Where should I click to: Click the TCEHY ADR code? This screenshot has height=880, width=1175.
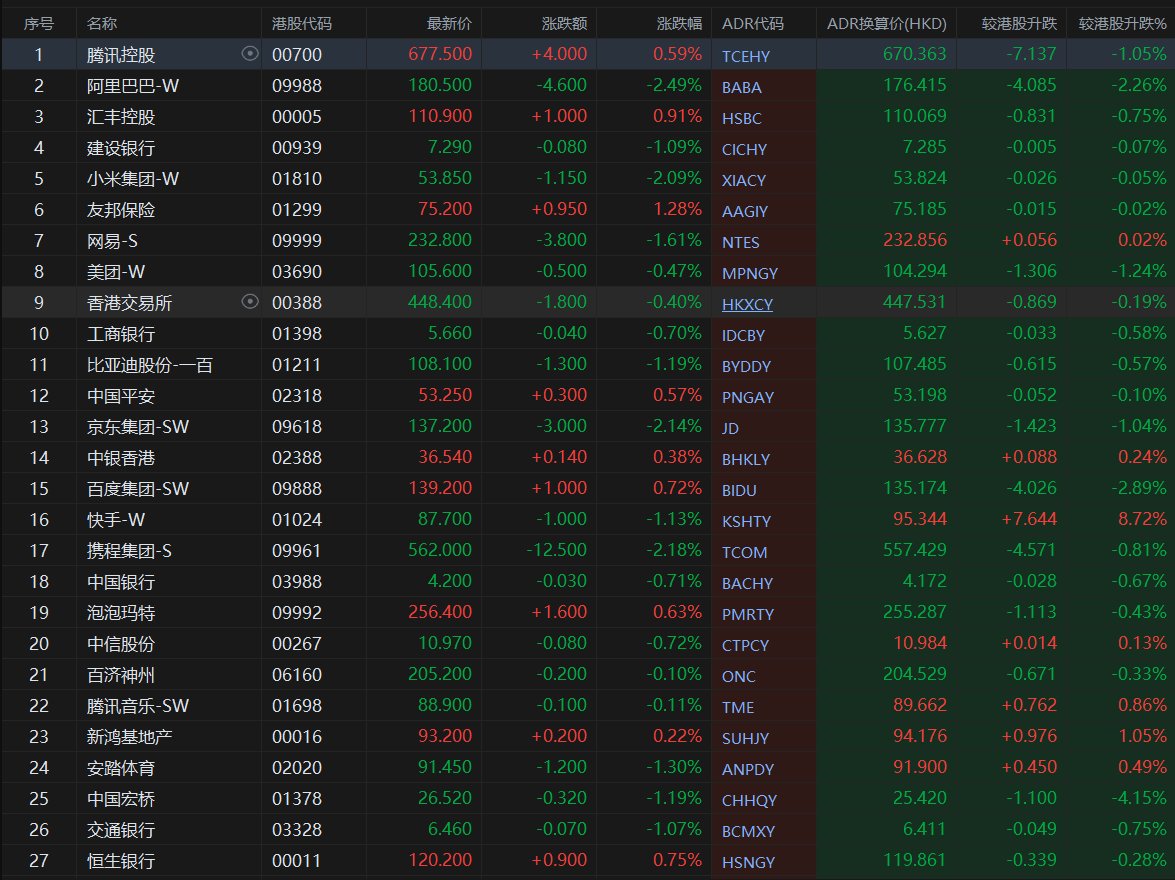[x=746, y=56]
